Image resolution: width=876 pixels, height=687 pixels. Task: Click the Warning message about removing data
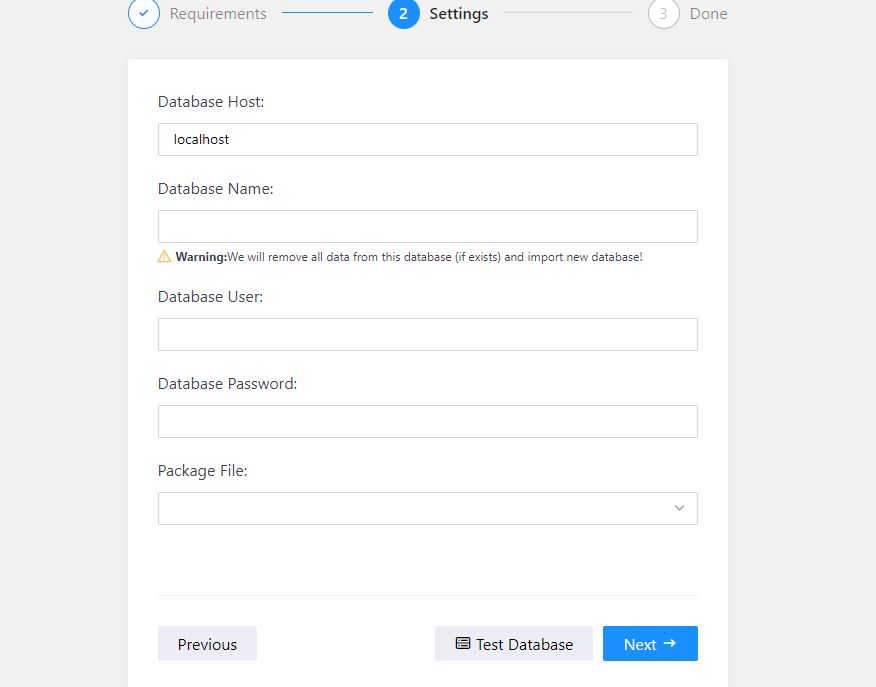[x=409, y=257]
